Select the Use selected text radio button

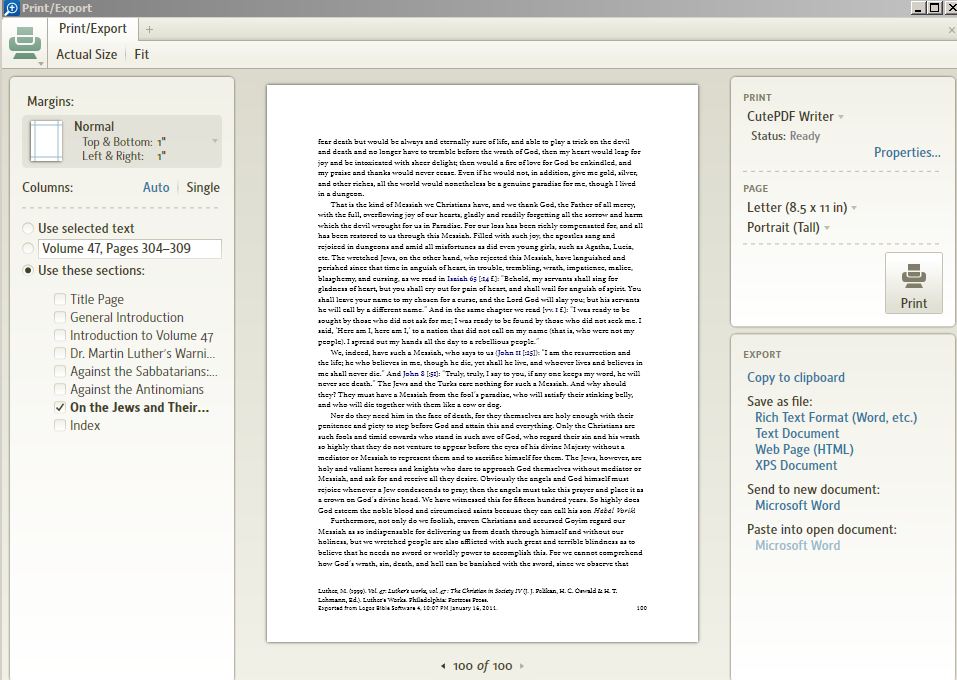click(28, 228)
